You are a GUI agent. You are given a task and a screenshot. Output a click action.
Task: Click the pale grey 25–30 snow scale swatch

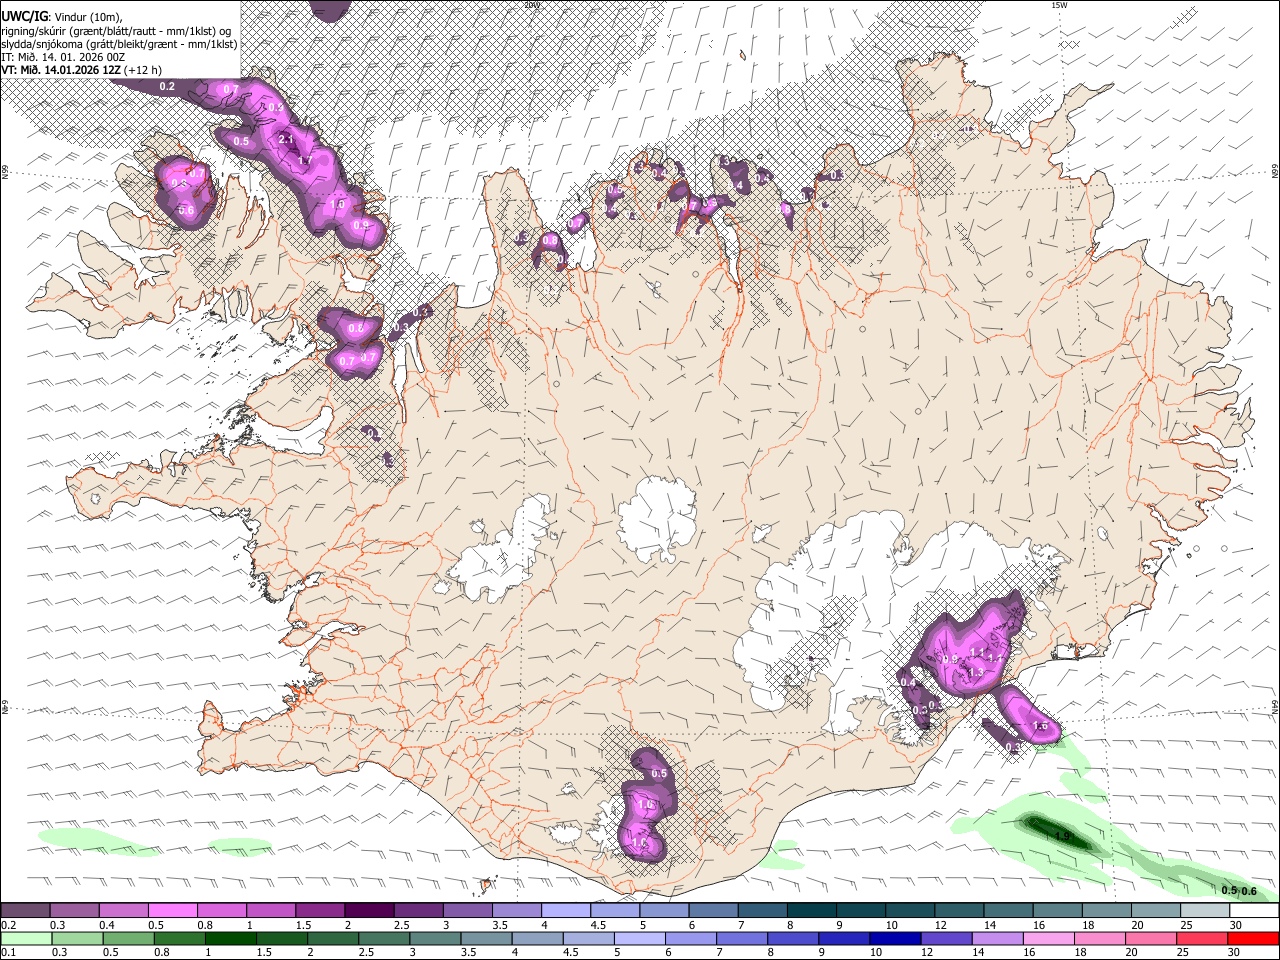[x=1206, y=910]
